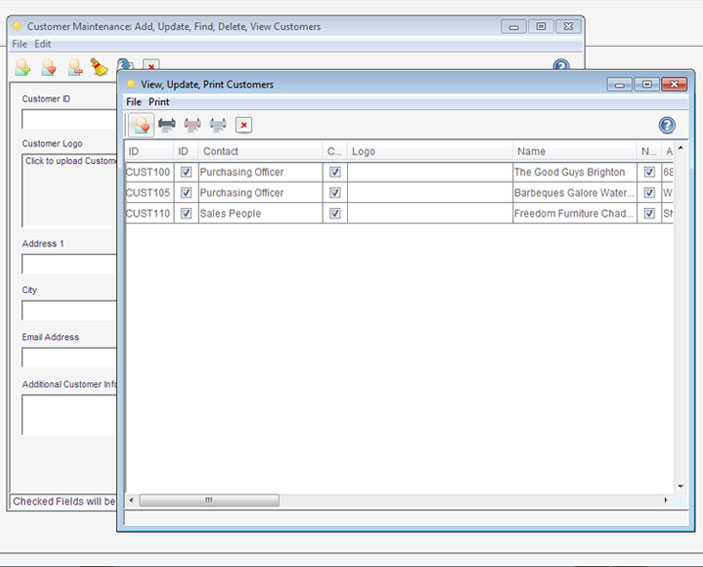Screen dimensions: 703x567
Task: Toggle checkbox beside Purchasing Officer in CUST105 row
Action: (335, 193)
